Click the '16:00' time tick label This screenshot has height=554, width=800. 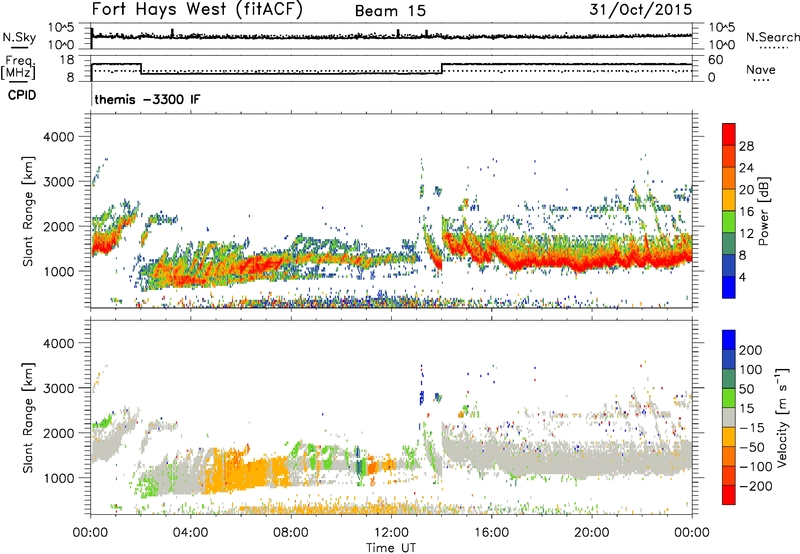[x=491, y=533]
